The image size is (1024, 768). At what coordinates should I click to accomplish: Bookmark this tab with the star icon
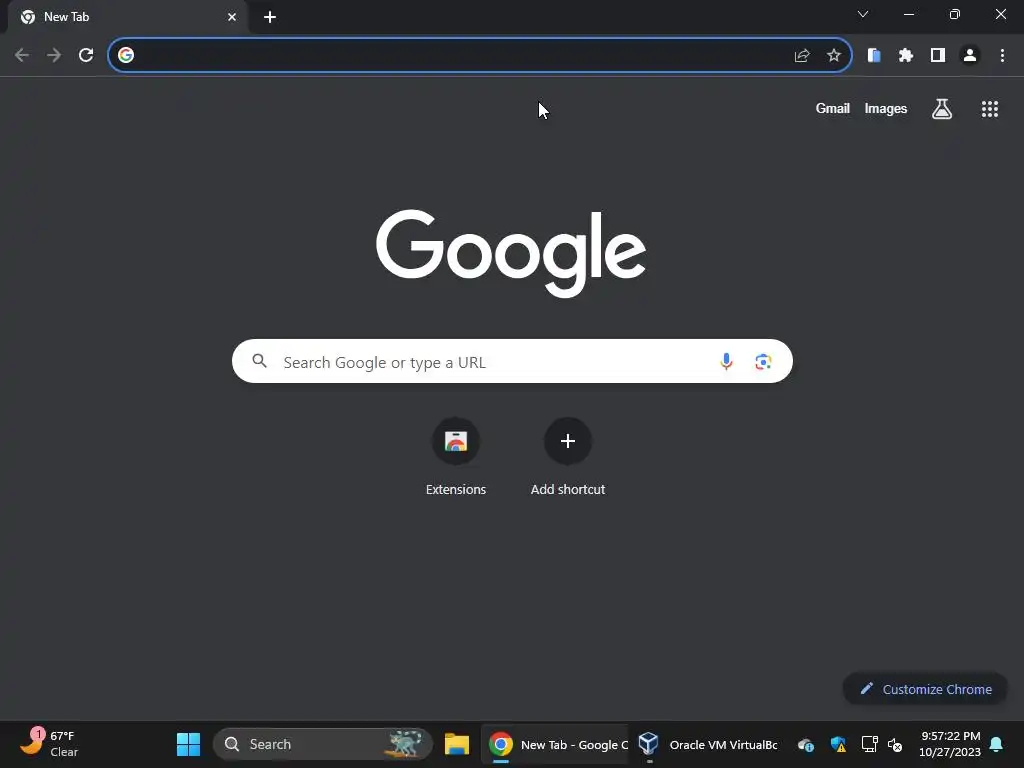[834, 56]
